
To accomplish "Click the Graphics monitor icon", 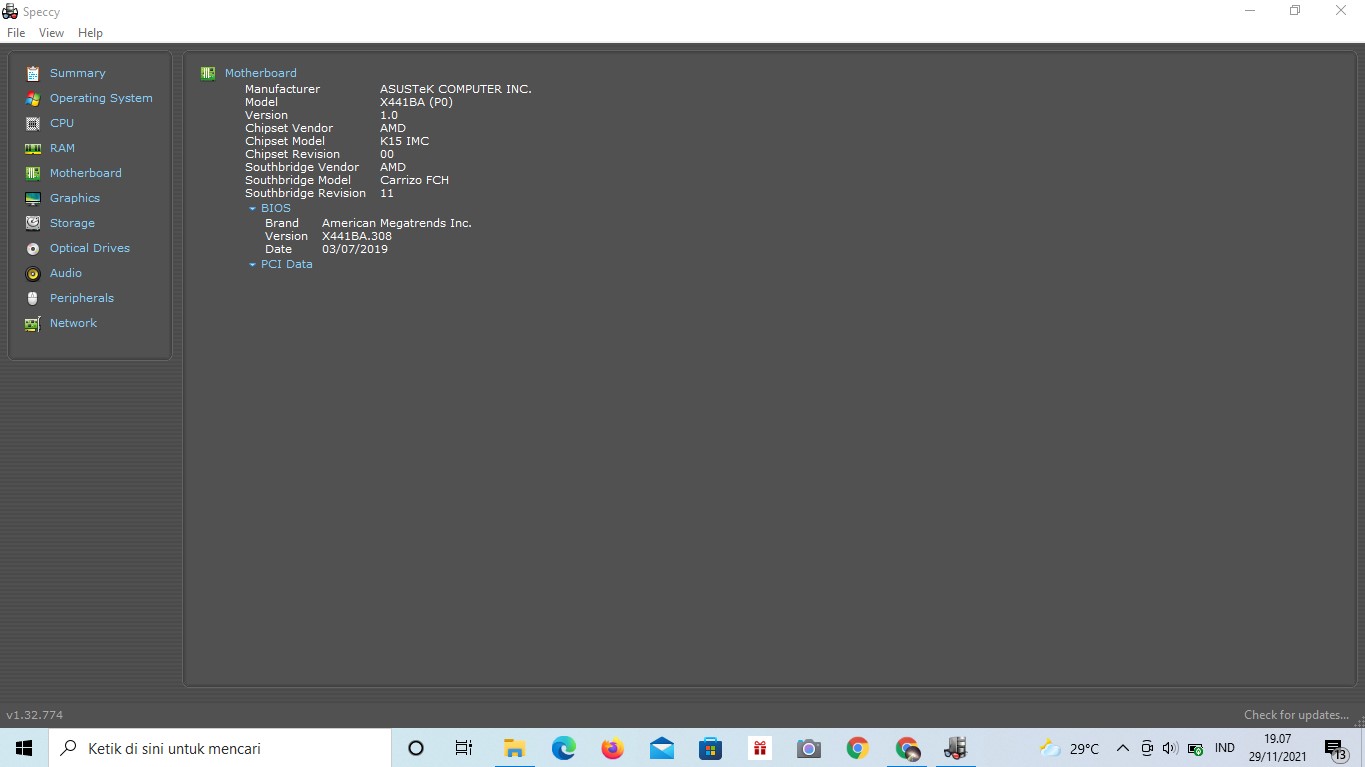I will coord(33,198).
